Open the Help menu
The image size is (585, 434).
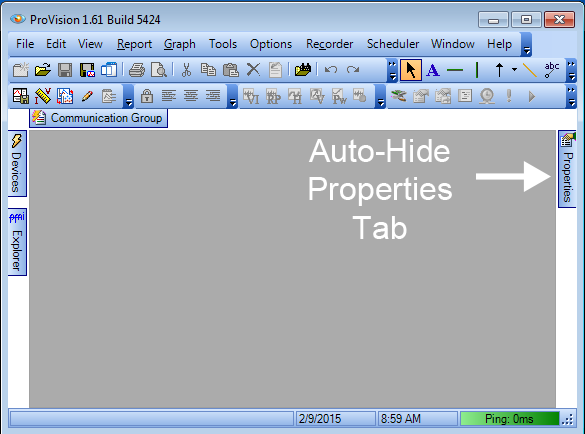[x=499, y=44]
